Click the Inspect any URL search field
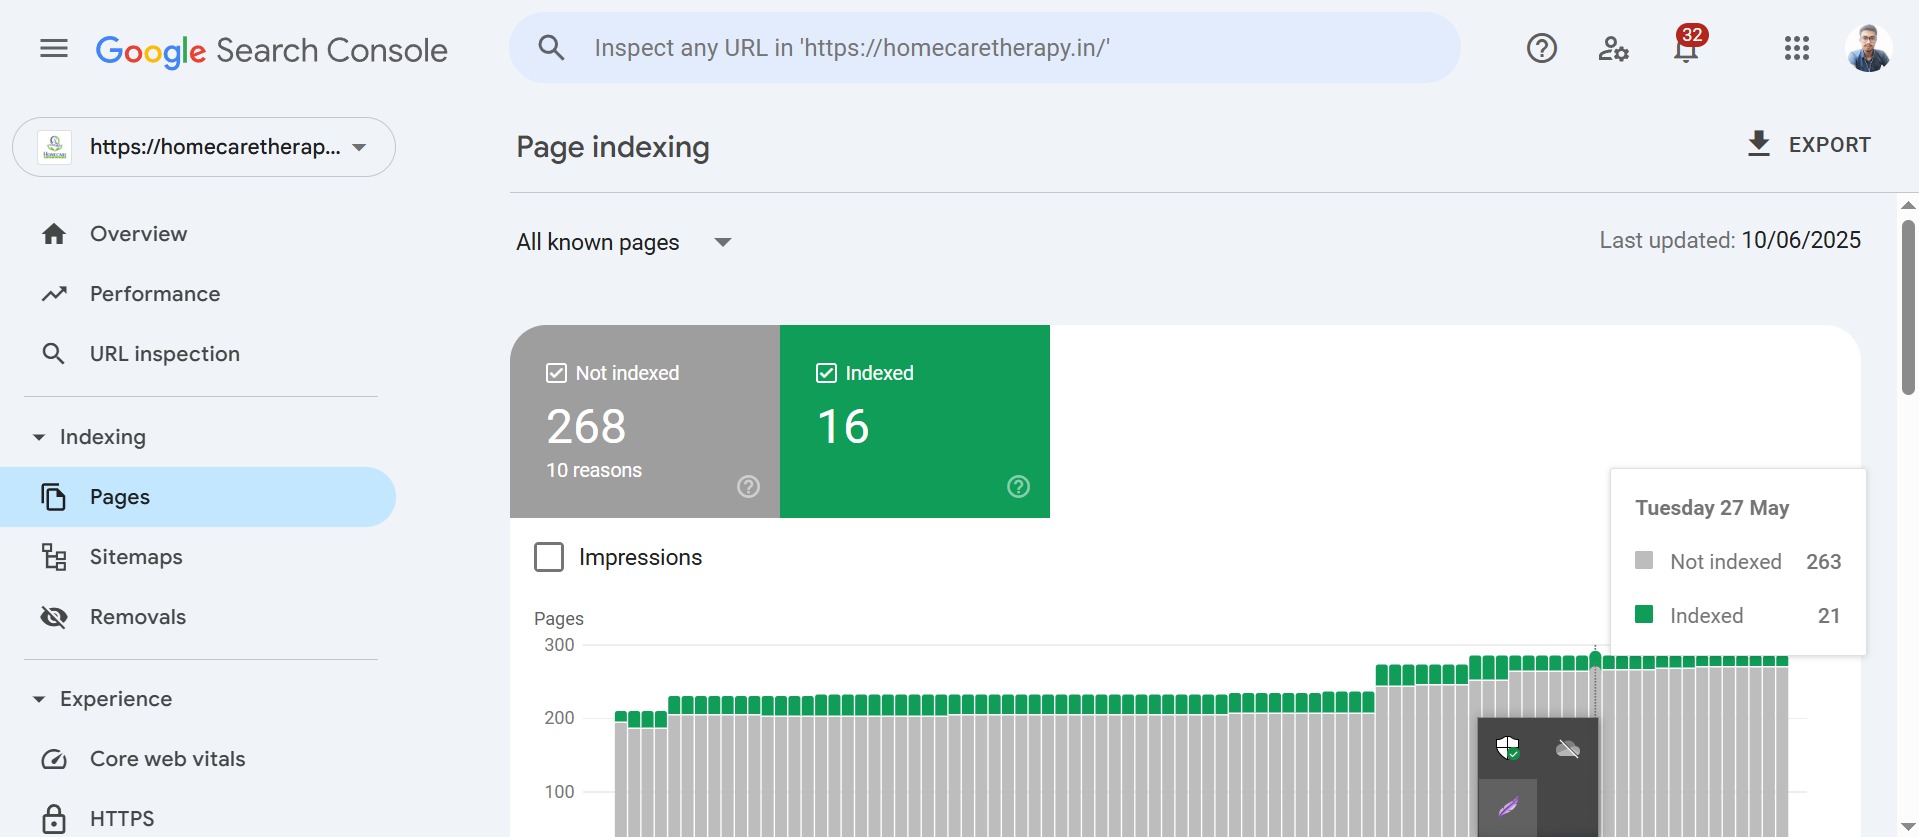 tap(985, 48)
